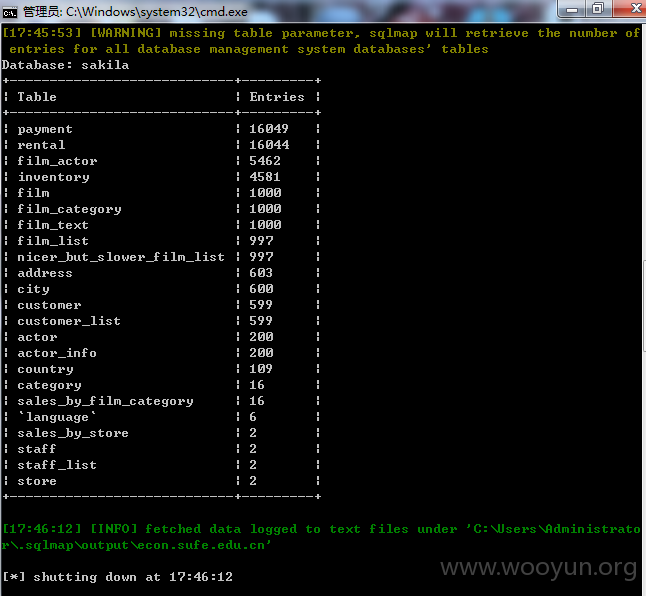
Task: Click the 'payment' table name
Action: click(x=45, y=129)
